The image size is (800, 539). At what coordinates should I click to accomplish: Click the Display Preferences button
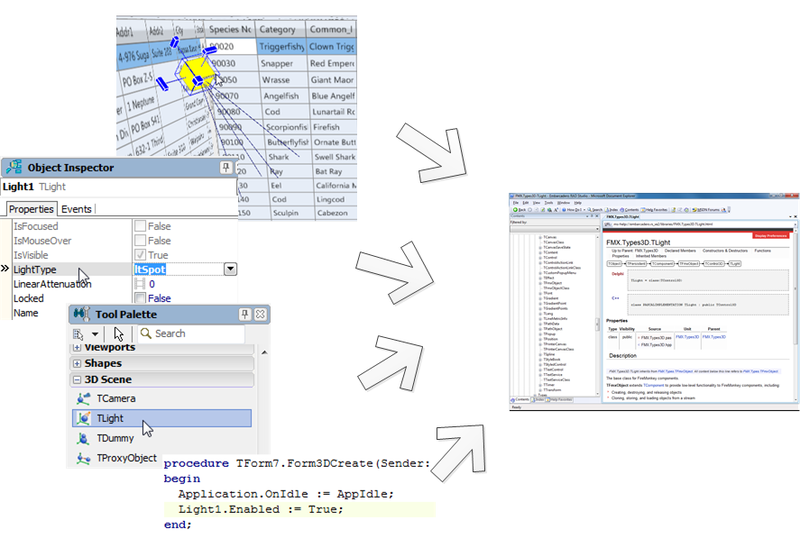[770, 236]
